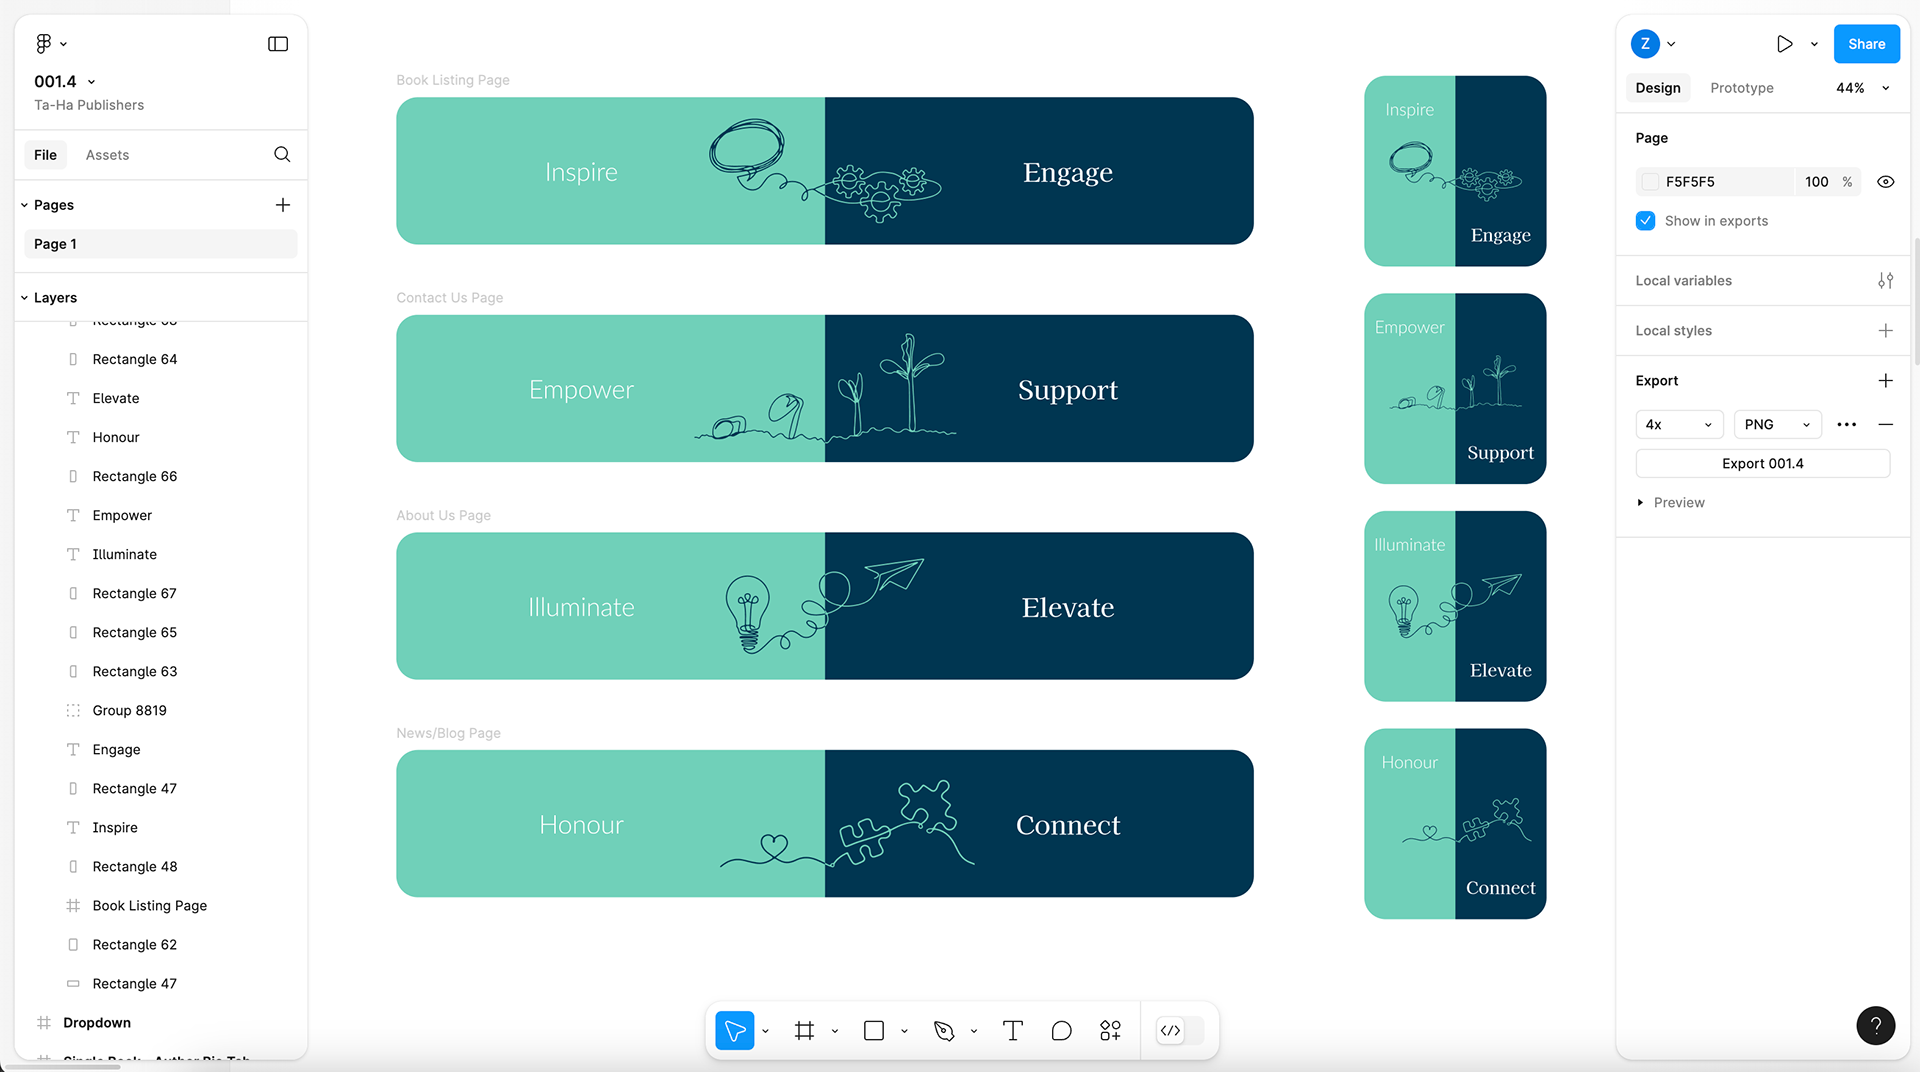This screenshot has width=1920, height=1072.
Task: Collapse the Pages section
Action: pyautogui.click(x=25, y=205)
